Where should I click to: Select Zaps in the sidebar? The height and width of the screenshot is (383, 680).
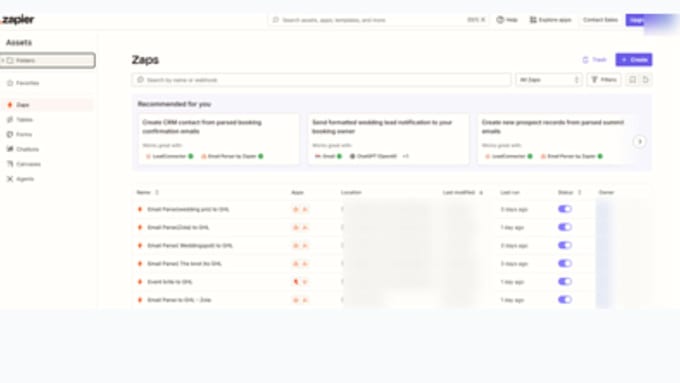click(x=47, y=105)
